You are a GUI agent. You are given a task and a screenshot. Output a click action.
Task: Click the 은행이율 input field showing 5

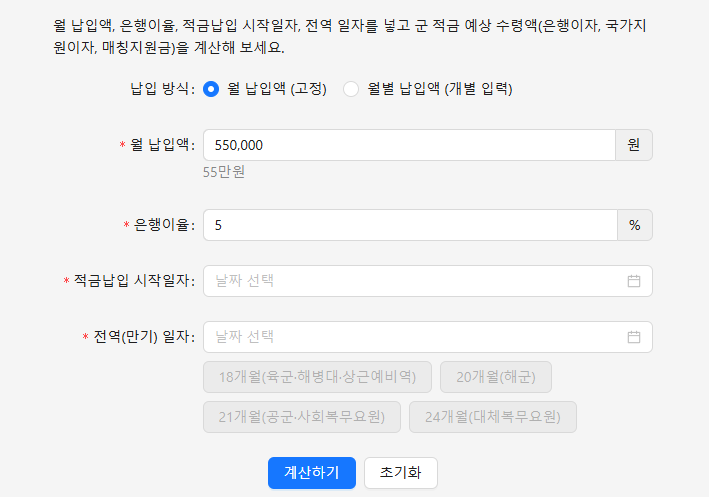tap(410, 225)
